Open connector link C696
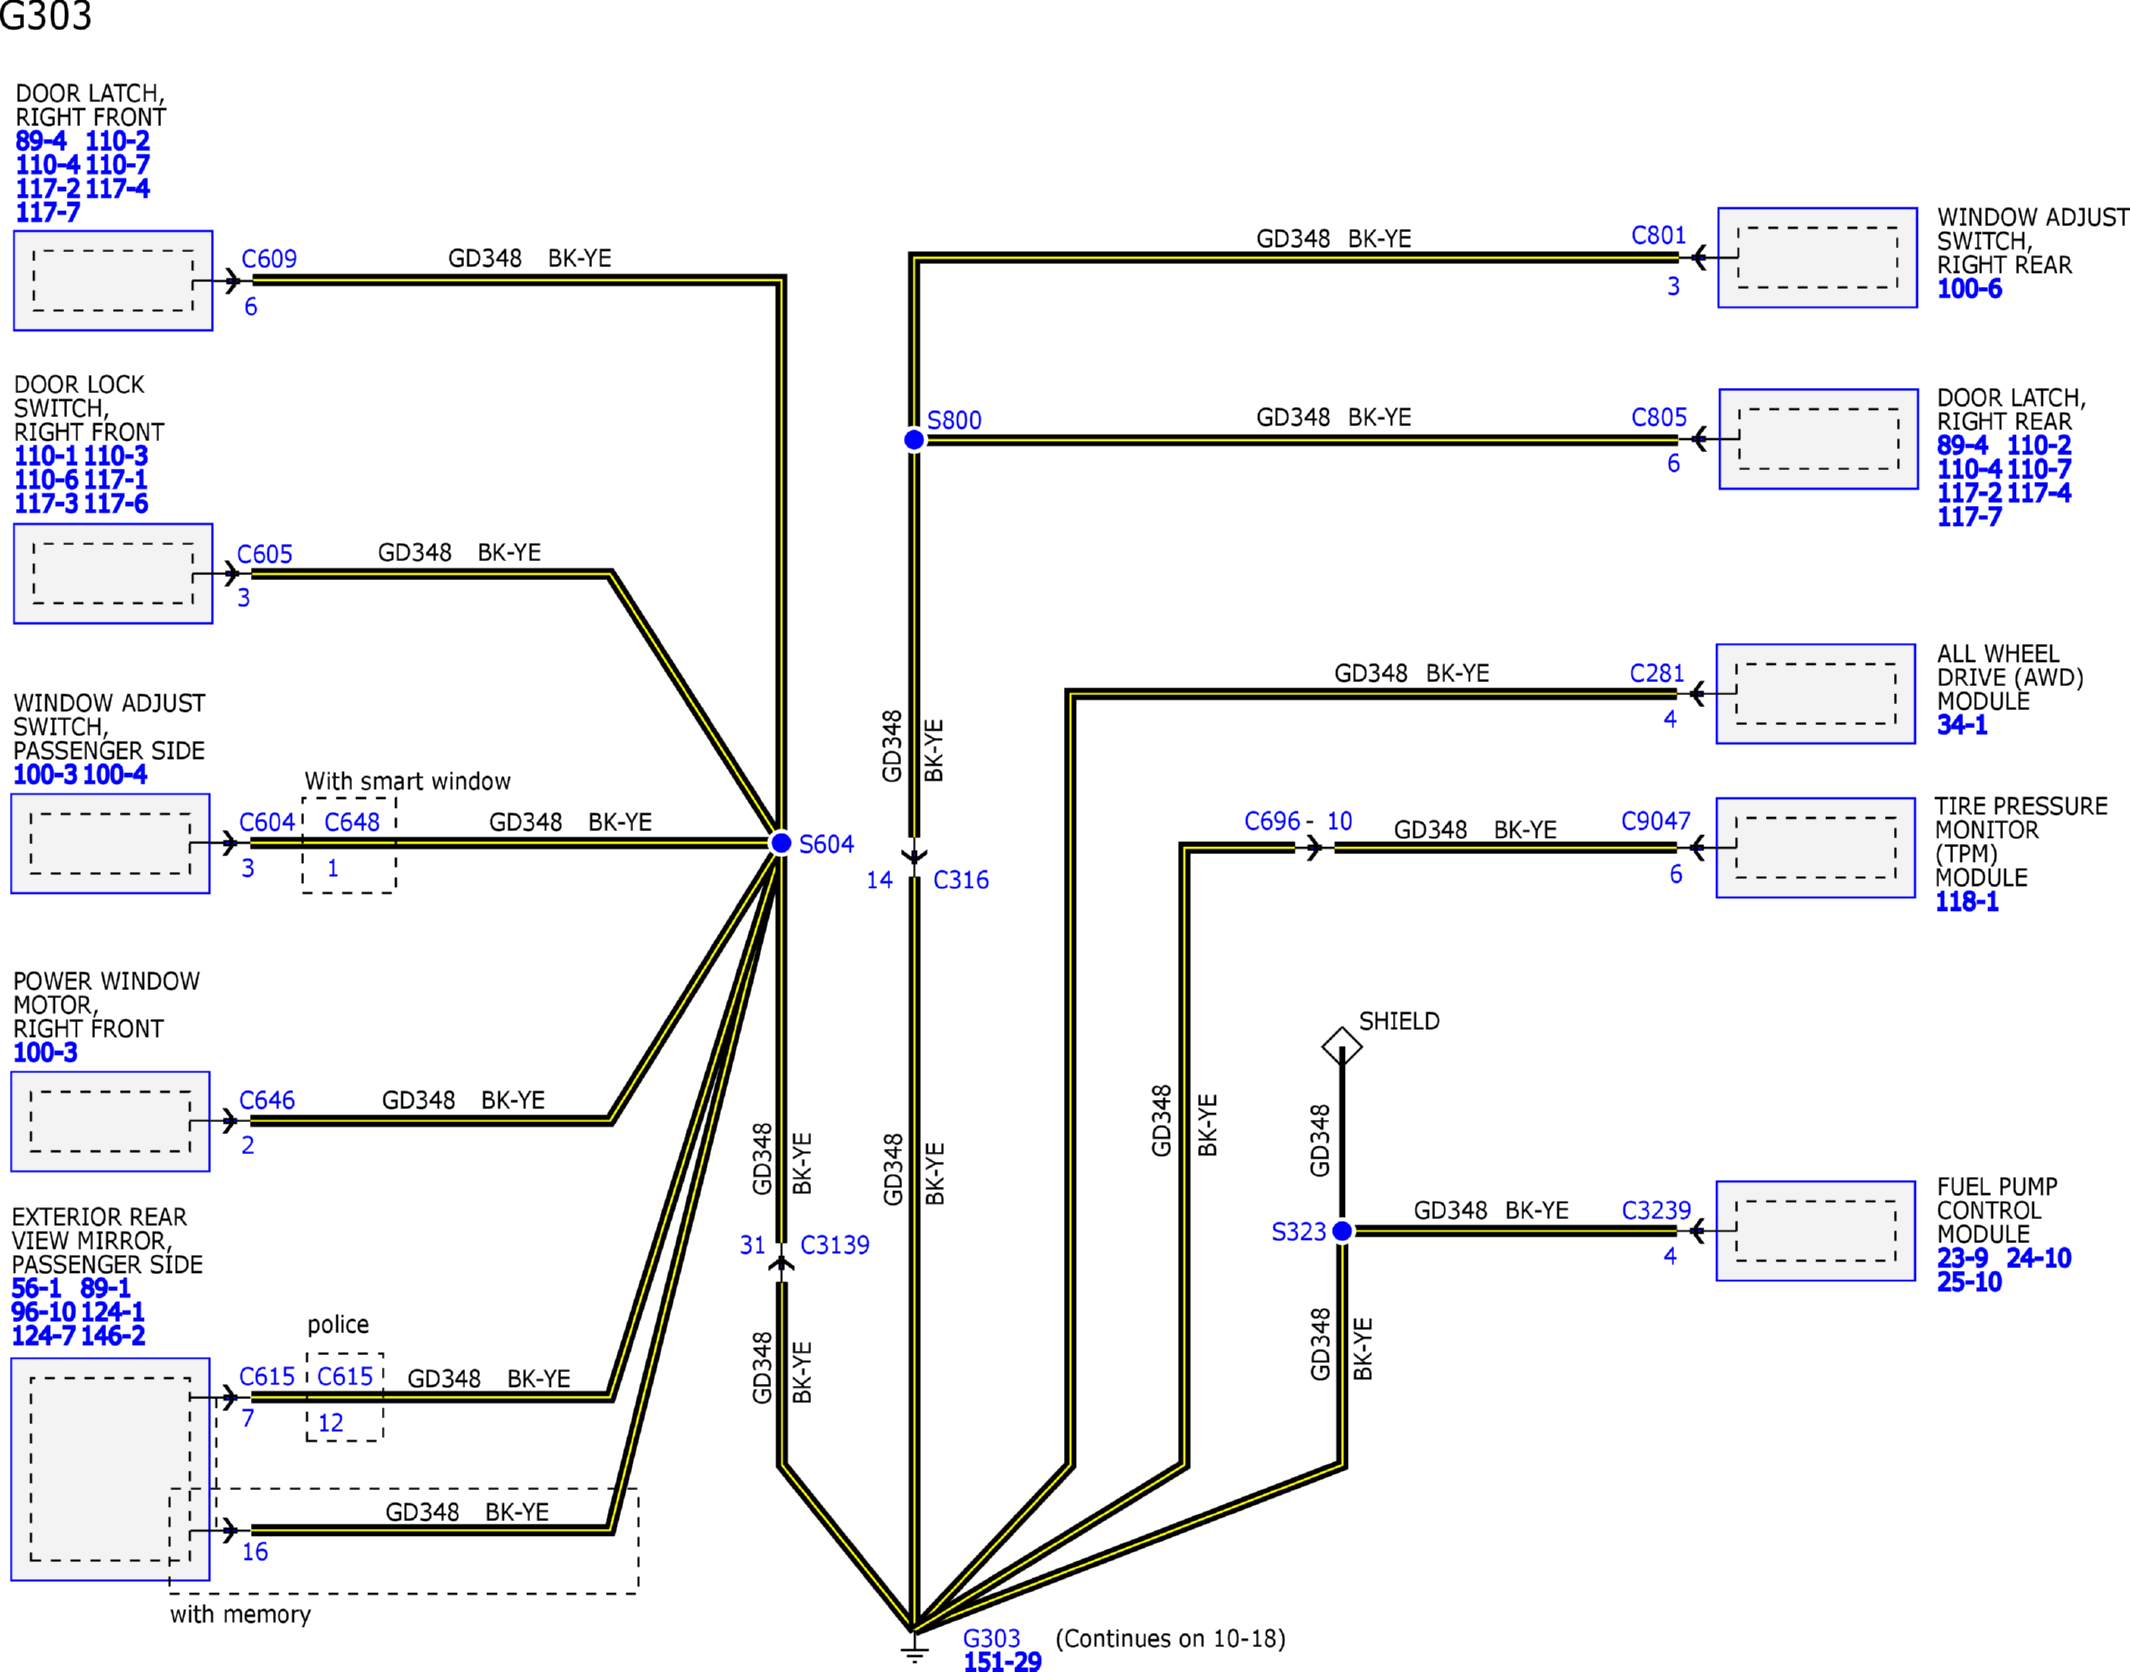The image size is (2130, 1672). [x=1272, y=821]
